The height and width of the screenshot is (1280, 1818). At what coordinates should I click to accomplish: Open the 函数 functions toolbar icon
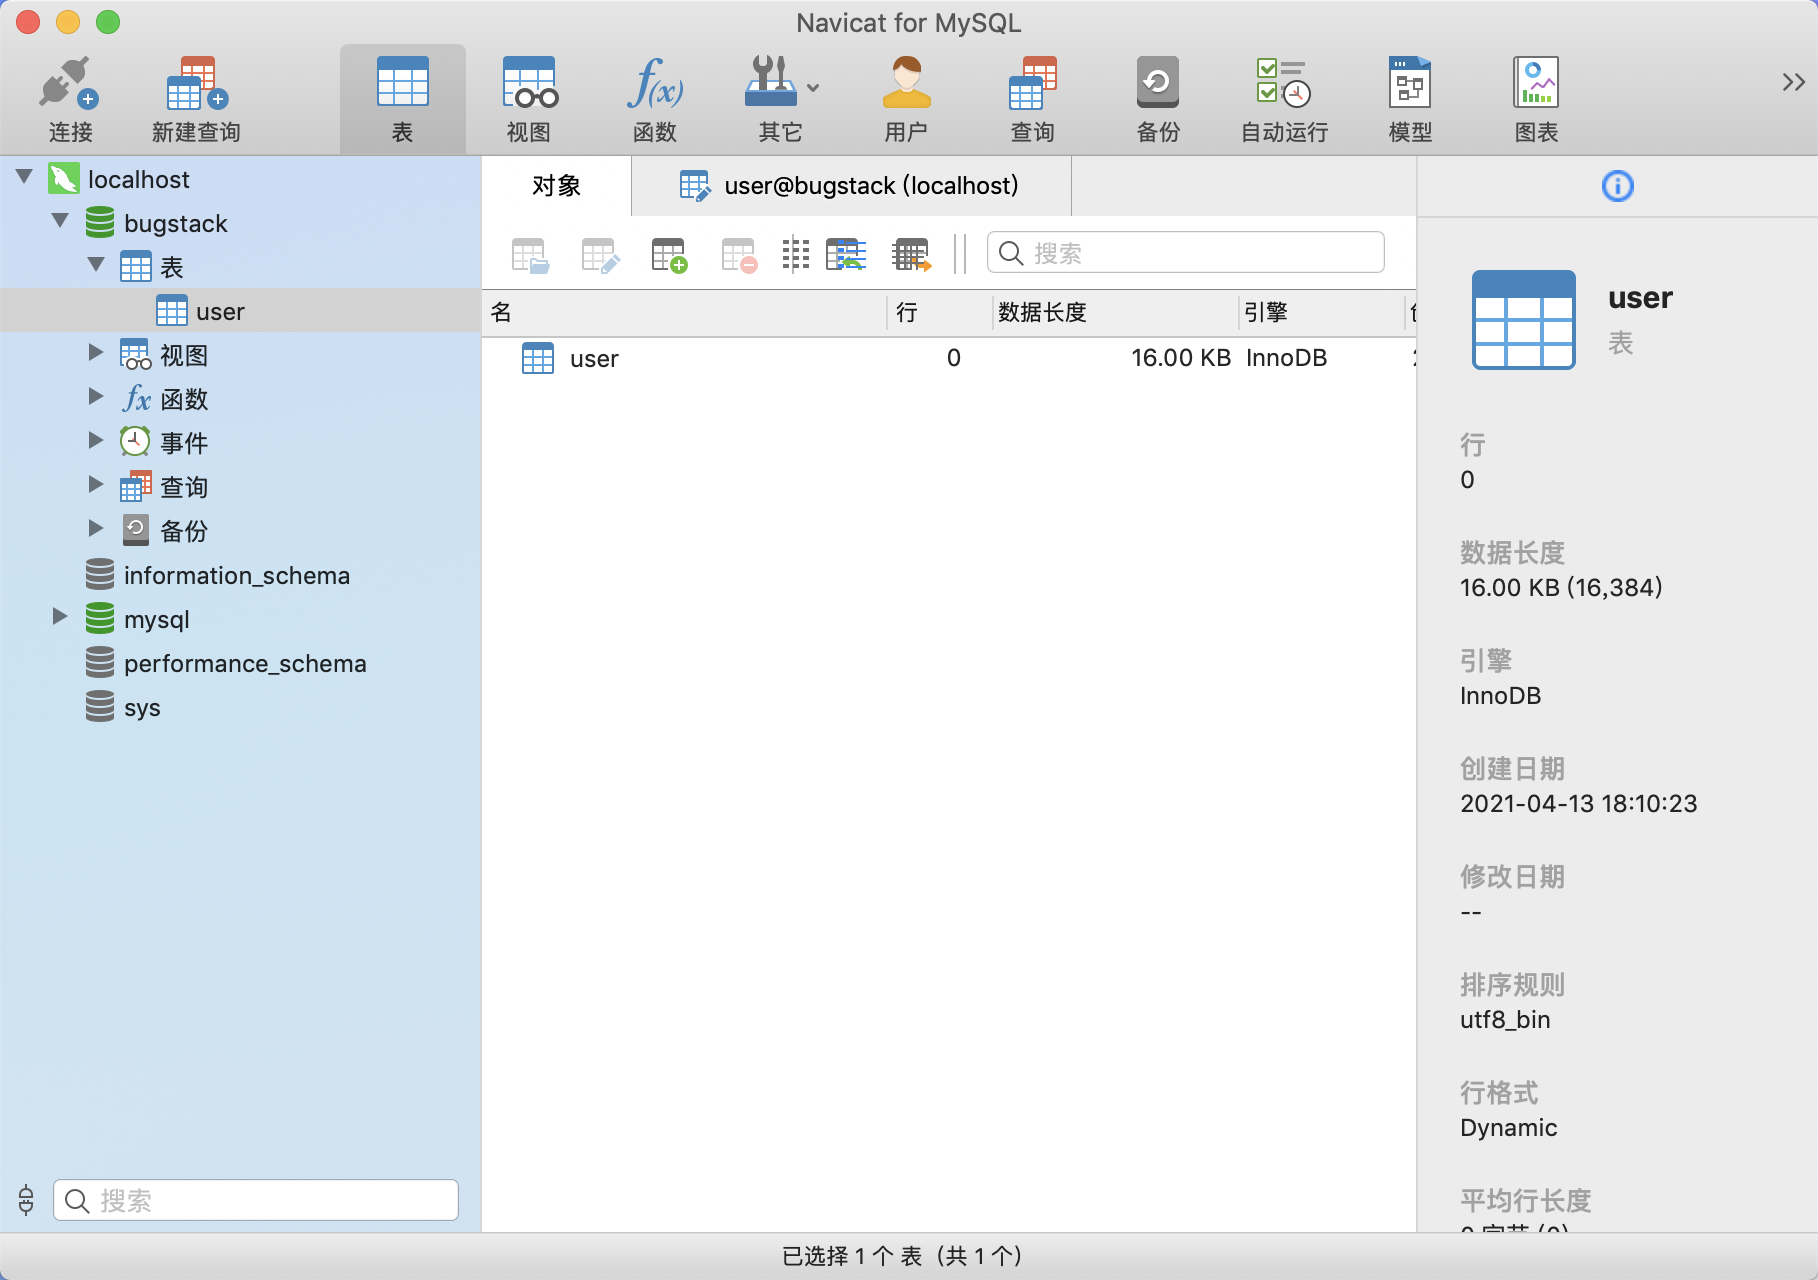(655, 99)
